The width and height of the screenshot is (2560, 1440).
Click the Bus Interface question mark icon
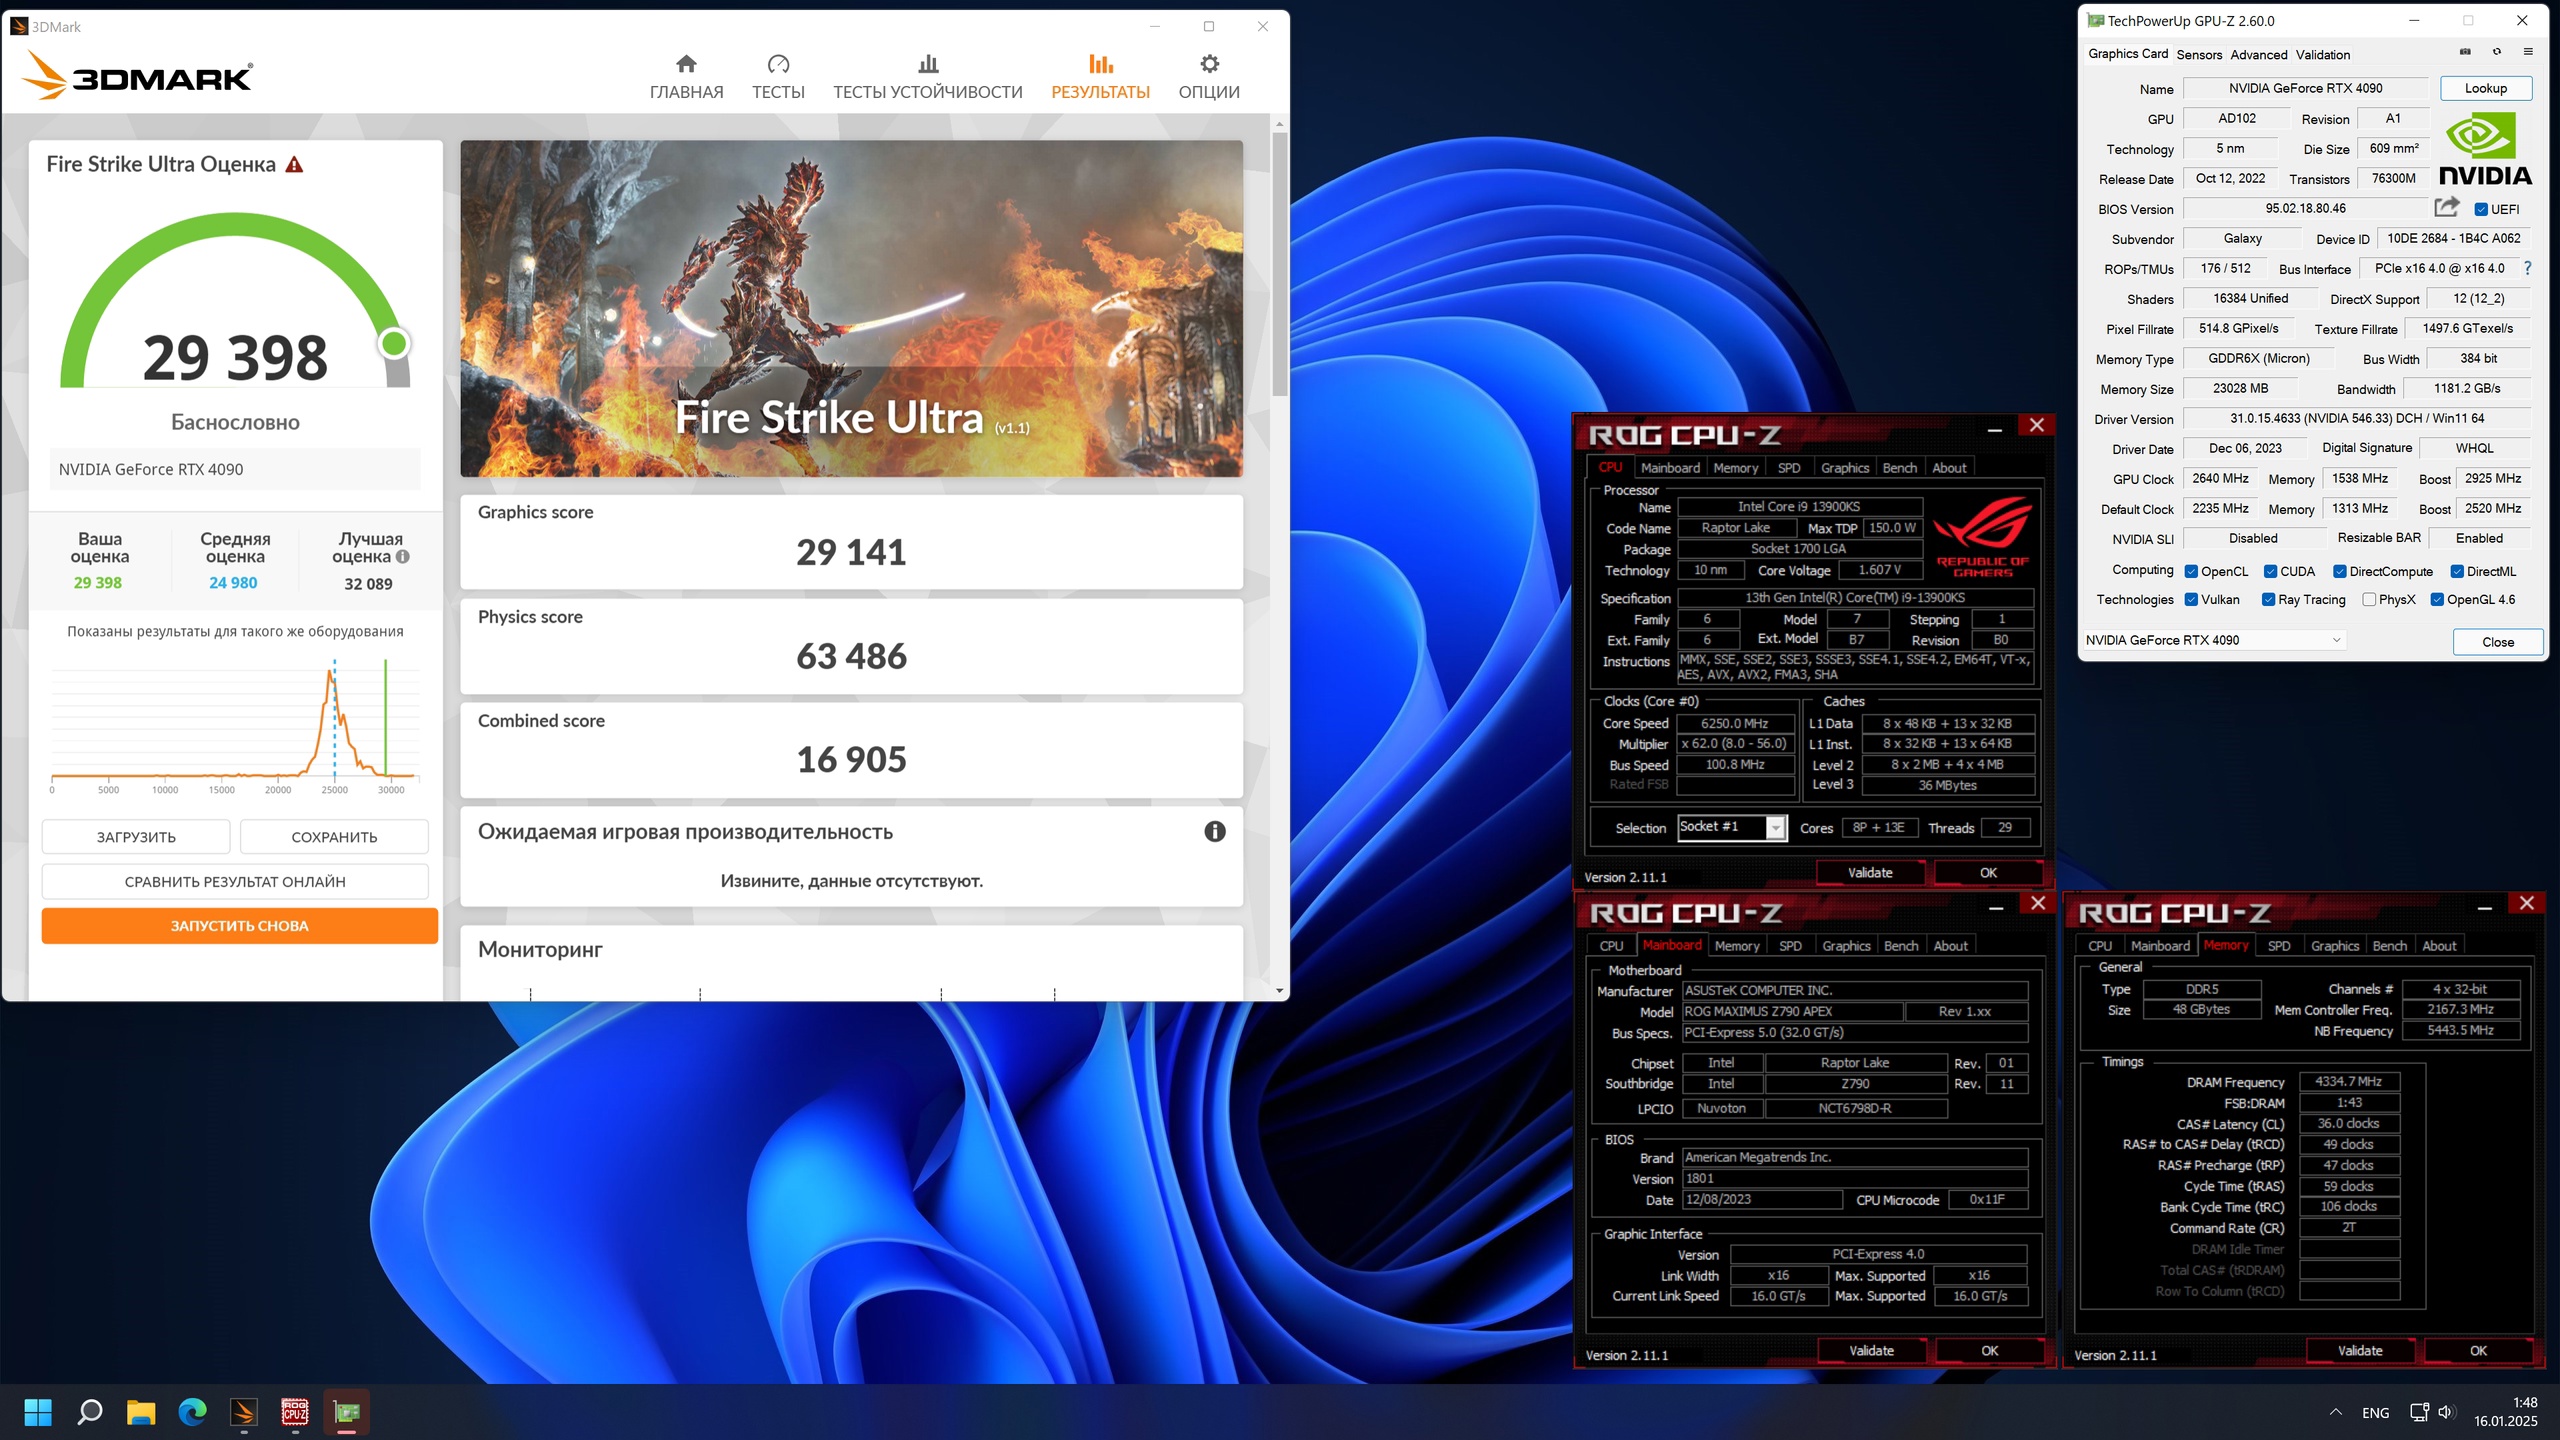coord(2528,268)
